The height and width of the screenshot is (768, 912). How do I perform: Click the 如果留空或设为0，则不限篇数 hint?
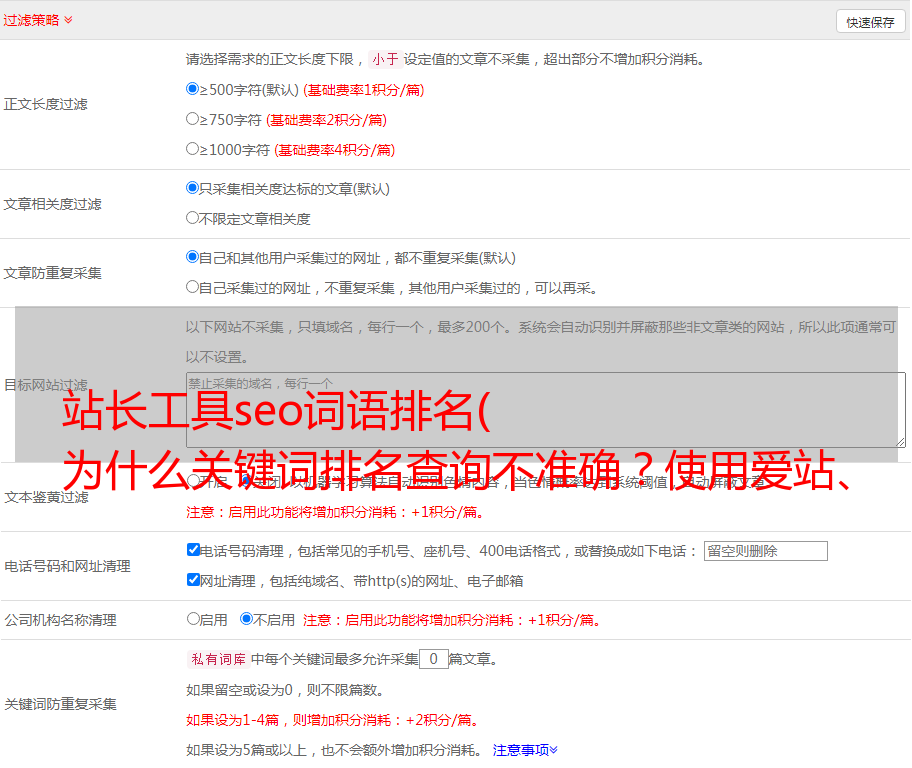[285, 690]
